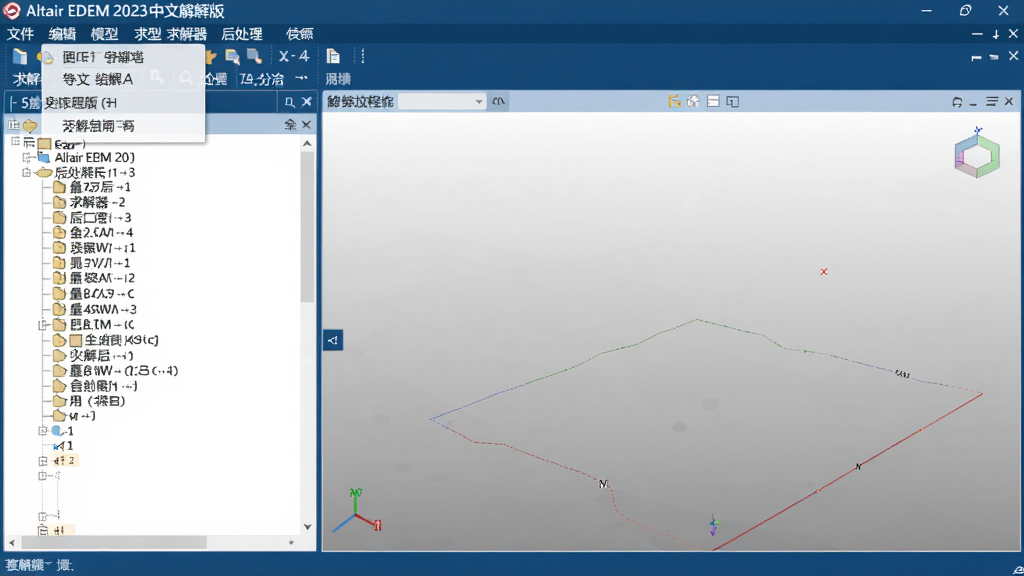Image resolution: width=1024 pixels, height=576 pixels.
Task: Select the tree folder ending →12
Action: [102, 278]
